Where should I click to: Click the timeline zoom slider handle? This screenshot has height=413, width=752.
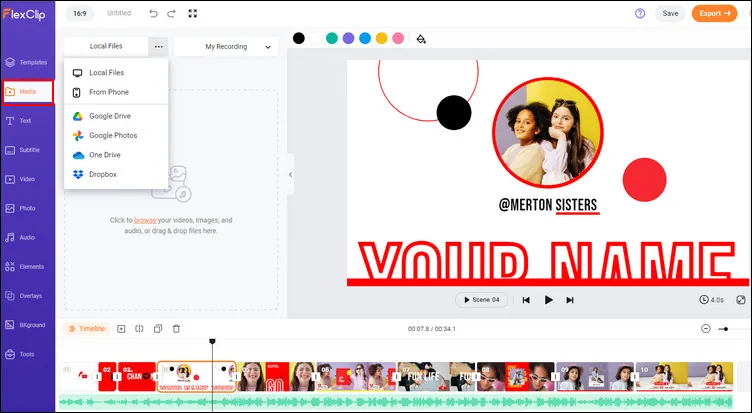[726, 329]
